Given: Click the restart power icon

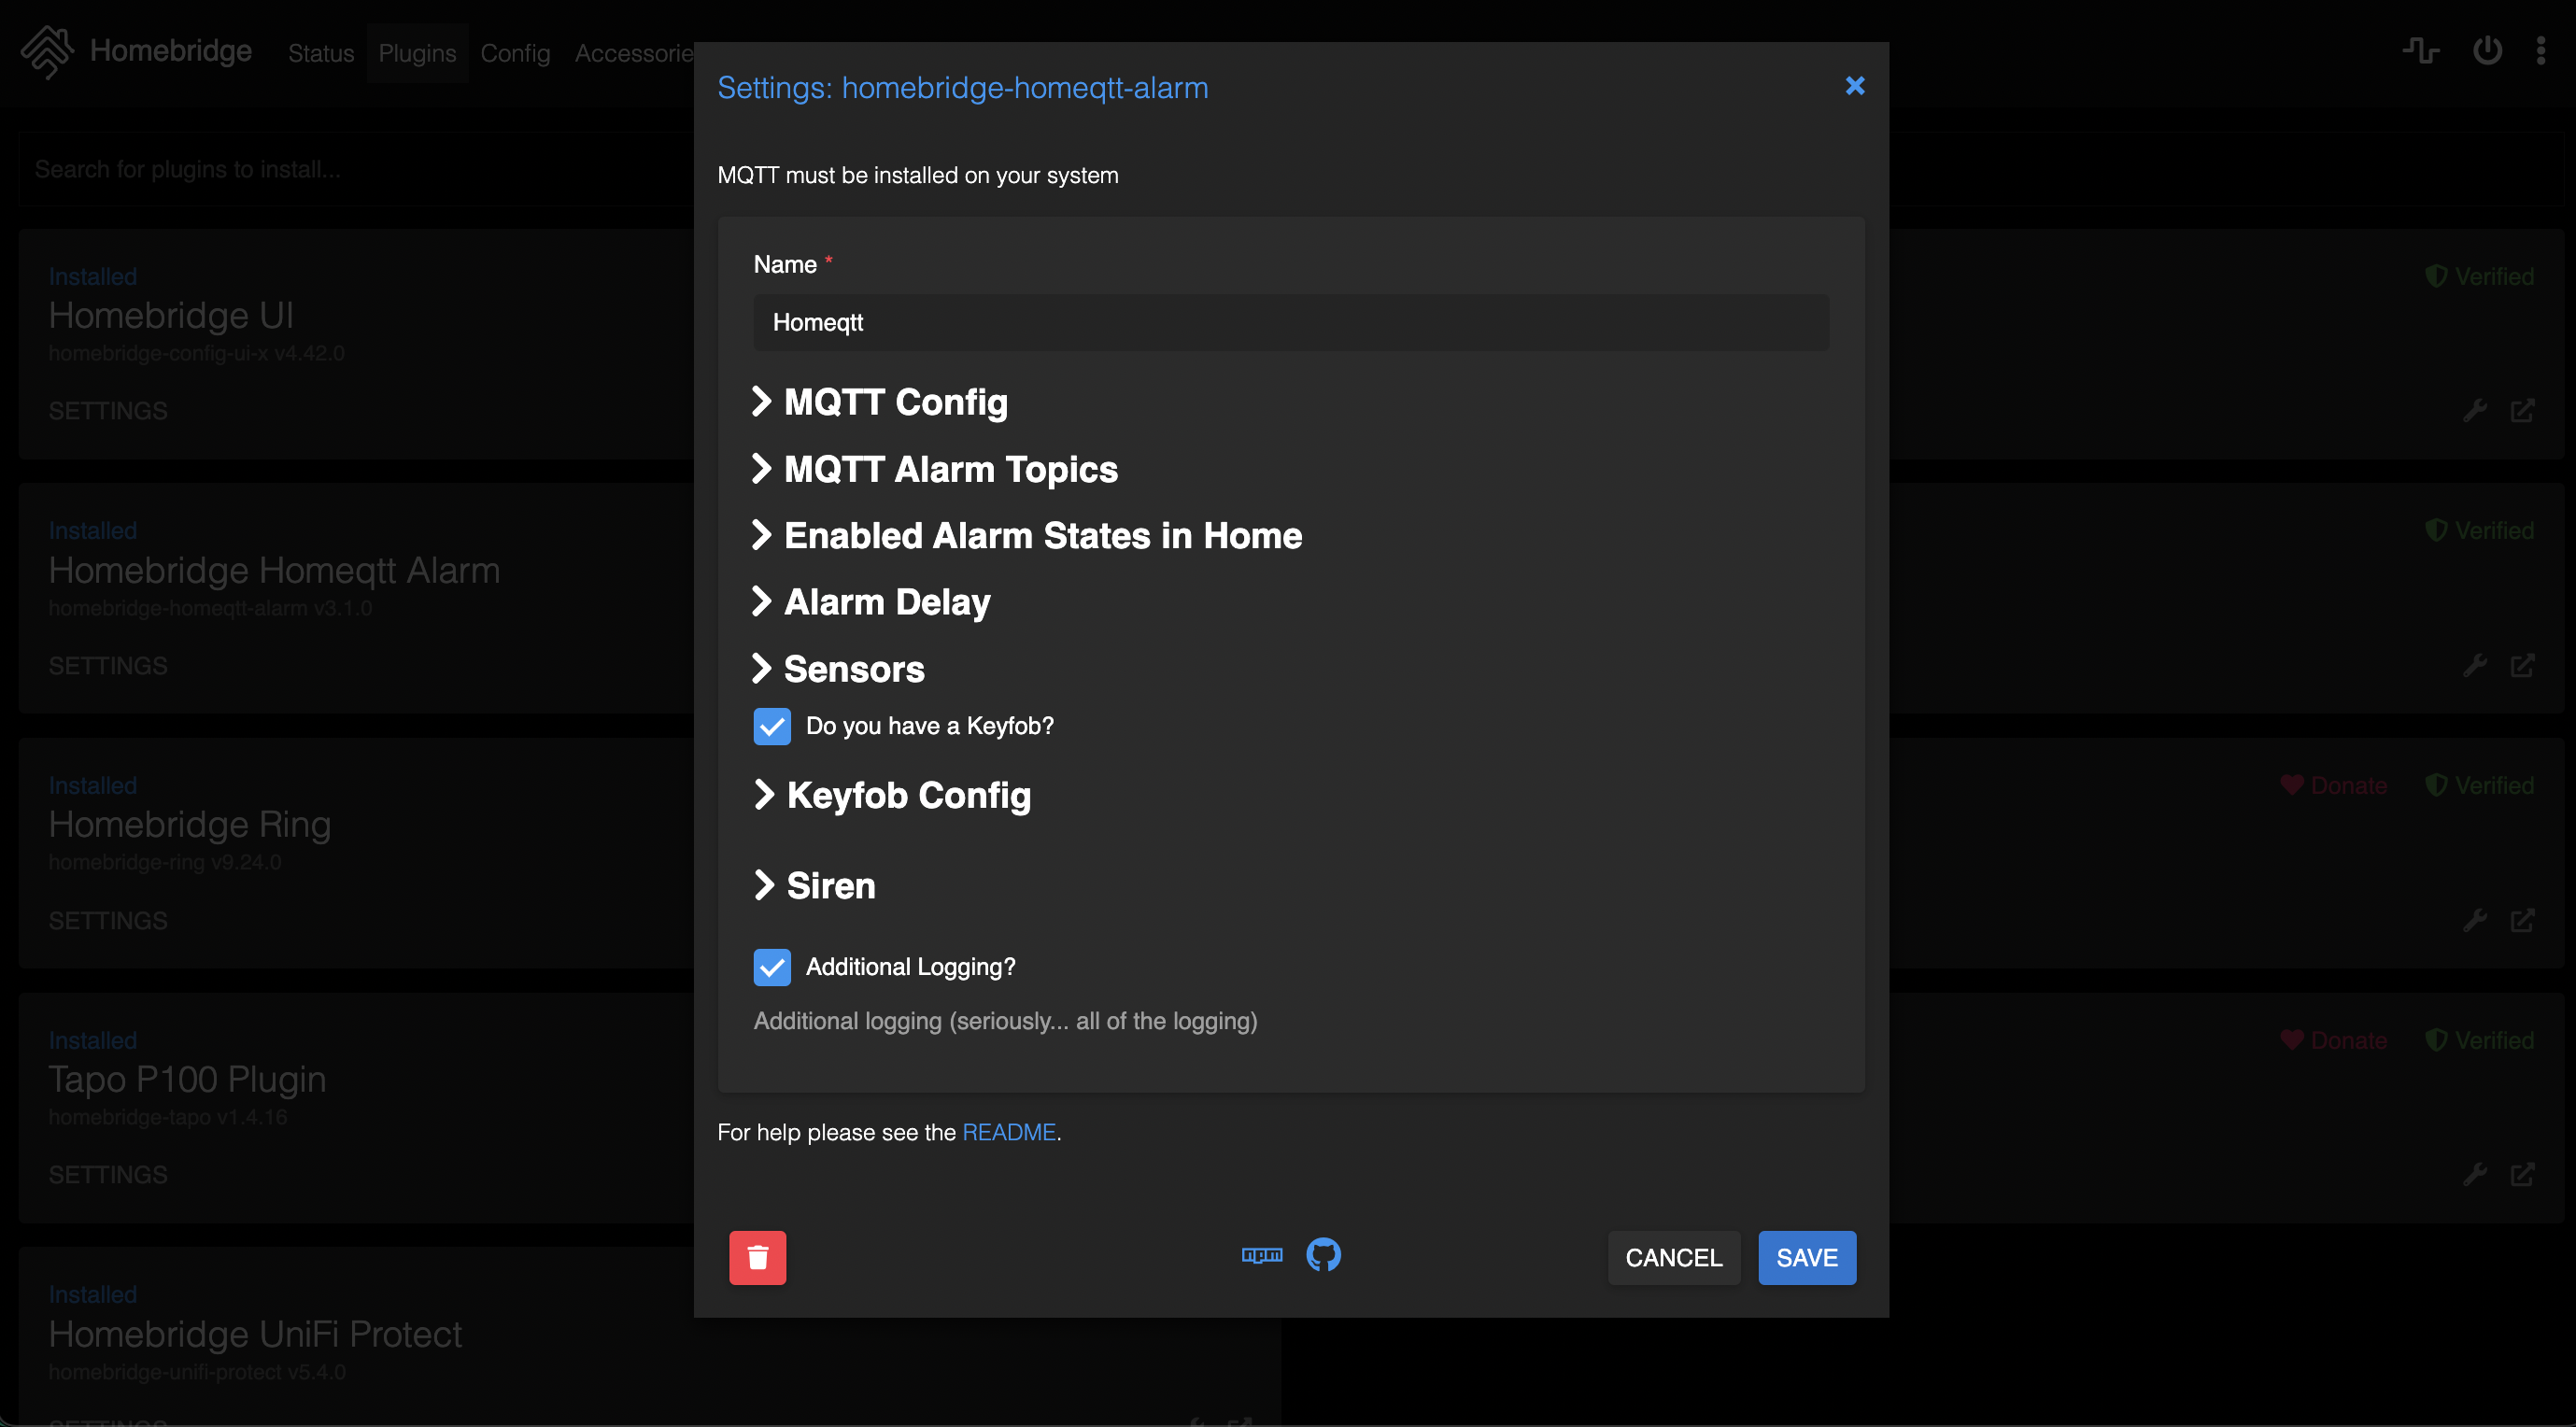Looking at the screenshot, I should click(x=2487, y=50).
